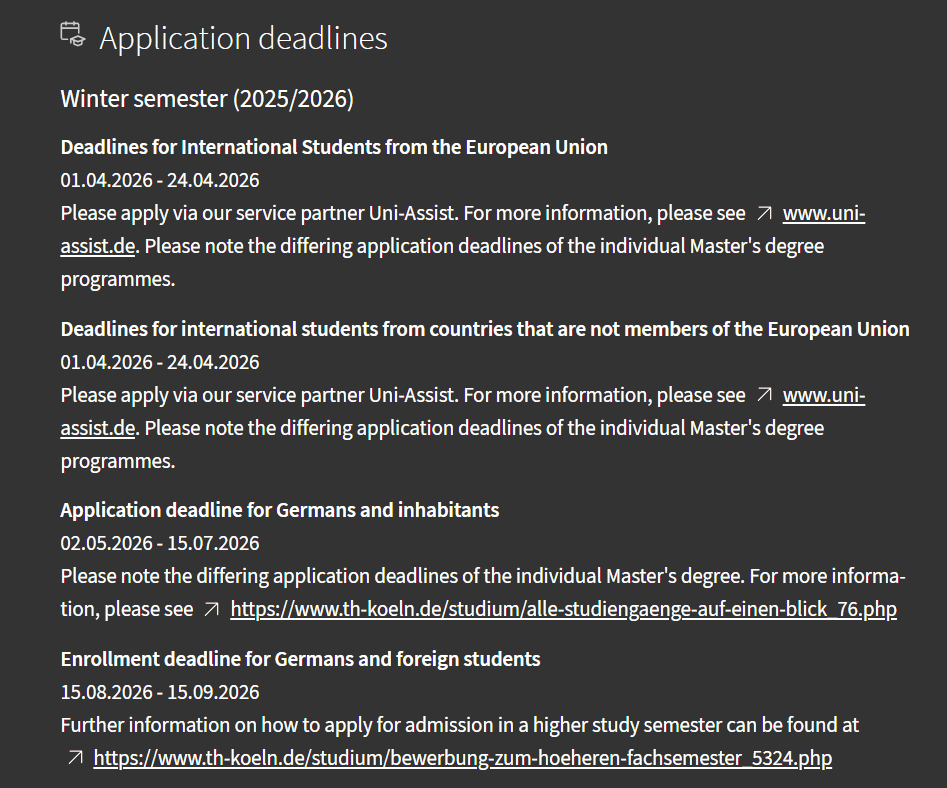947x788 pixels.
Task: Click arrow icon before bewerbung-zum-hoeheren-fachsemester link
Action: point(75,758)
